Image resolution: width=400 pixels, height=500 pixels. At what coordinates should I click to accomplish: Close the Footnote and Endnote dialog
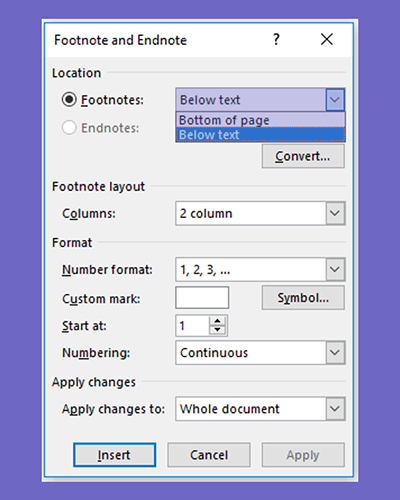327,39
